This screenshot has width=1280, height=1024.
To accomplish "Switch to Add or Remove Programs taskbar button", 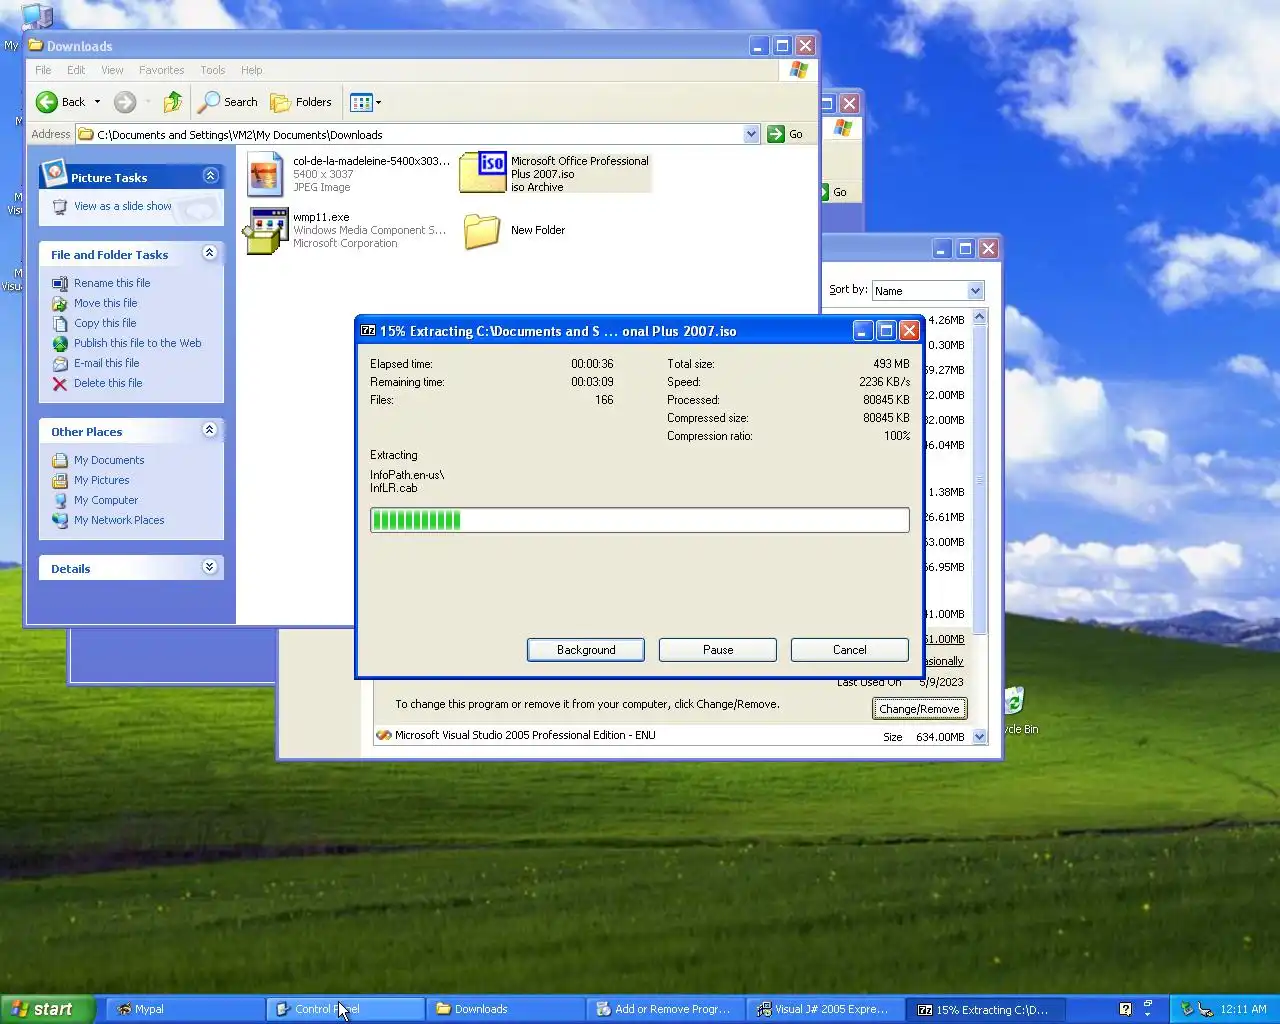I will (665, 1009).
